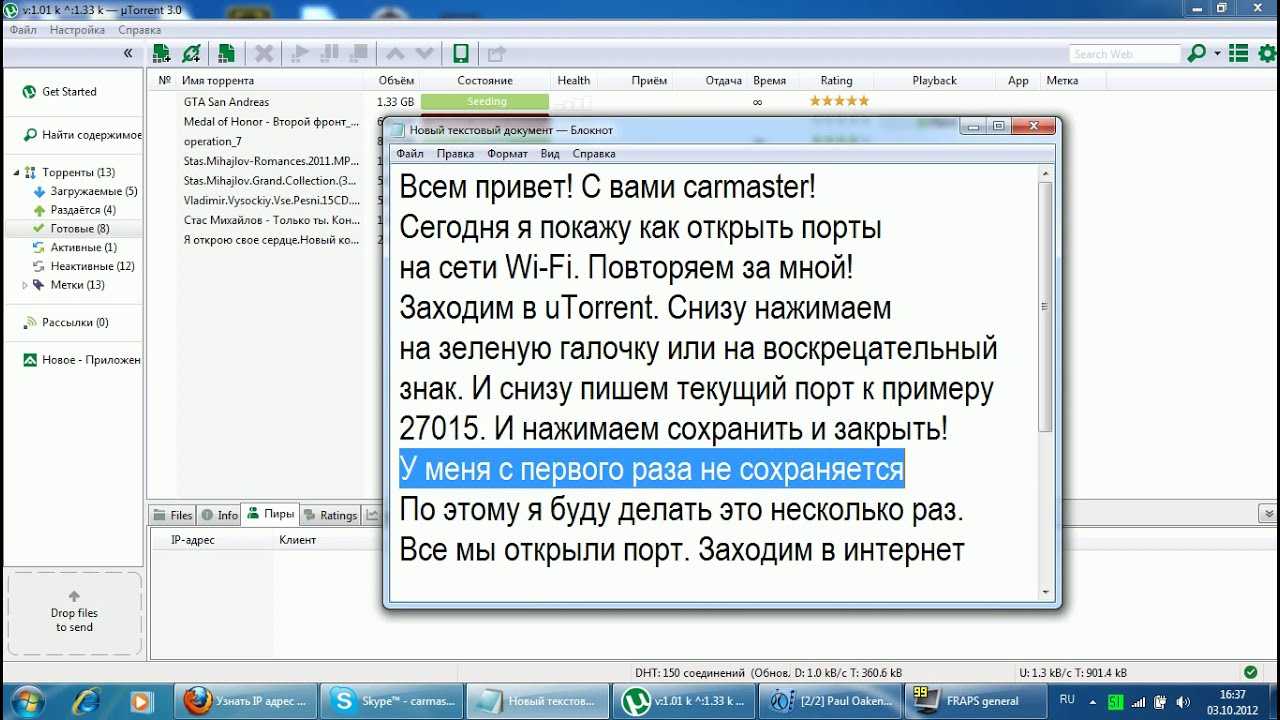Open the uTorrent Remote device icon
The height and width of the screenshot is (720, 1280).
pyautogui.click(x=460, y=54)
